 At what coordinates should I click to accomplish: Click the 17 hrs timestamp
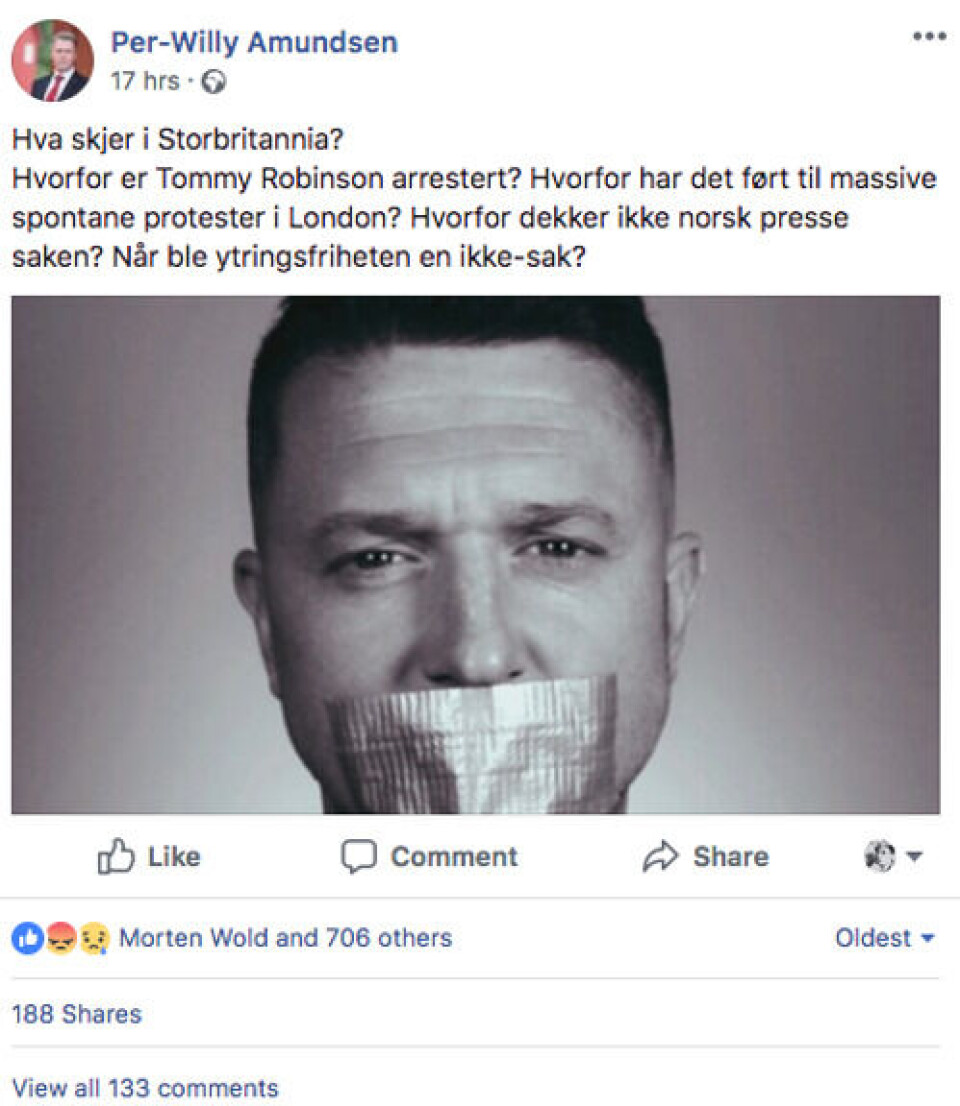[x=145, y=82]
